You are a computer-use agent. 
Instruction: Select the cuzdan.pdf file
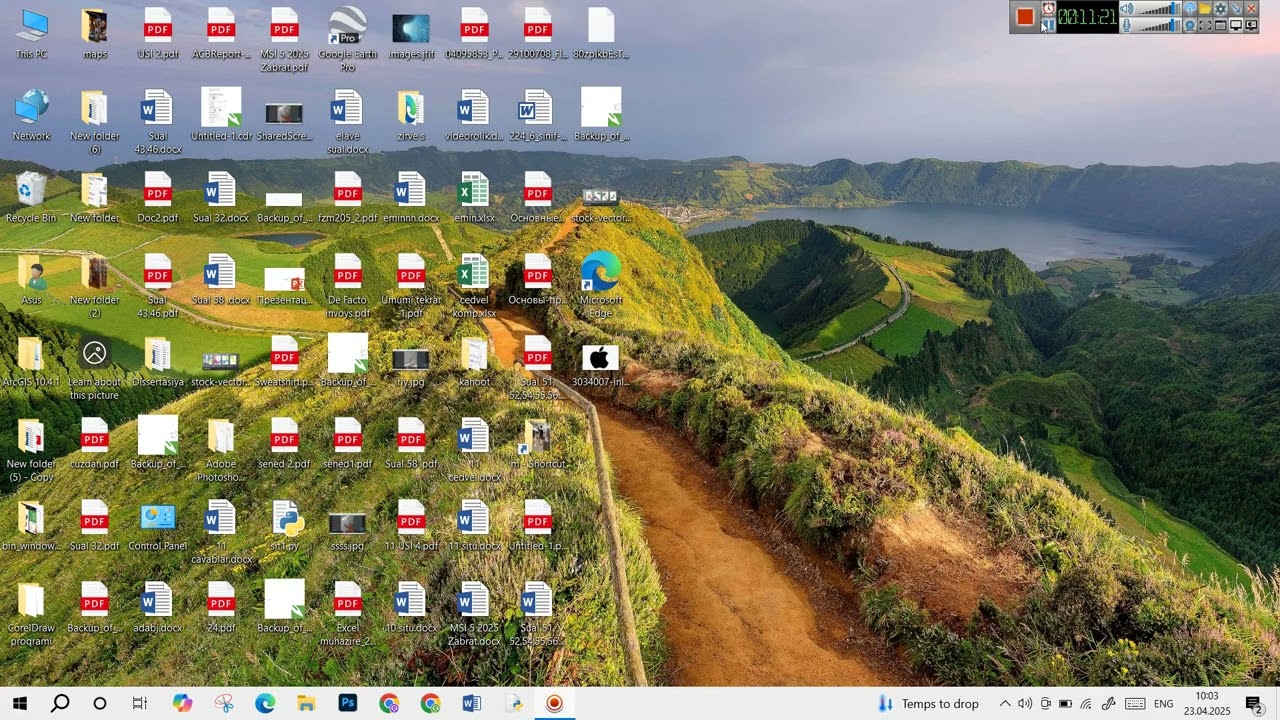coord(95,443)
